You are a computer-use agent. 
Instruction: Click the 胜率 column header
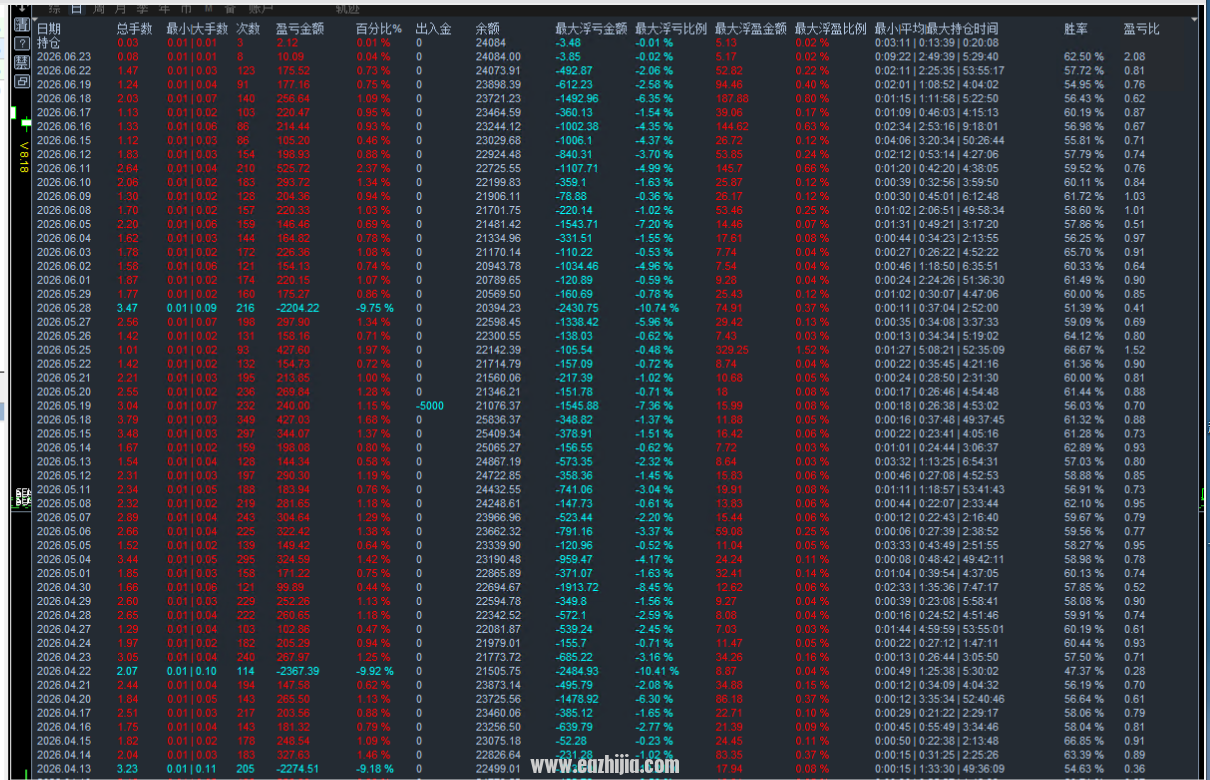1076,29
